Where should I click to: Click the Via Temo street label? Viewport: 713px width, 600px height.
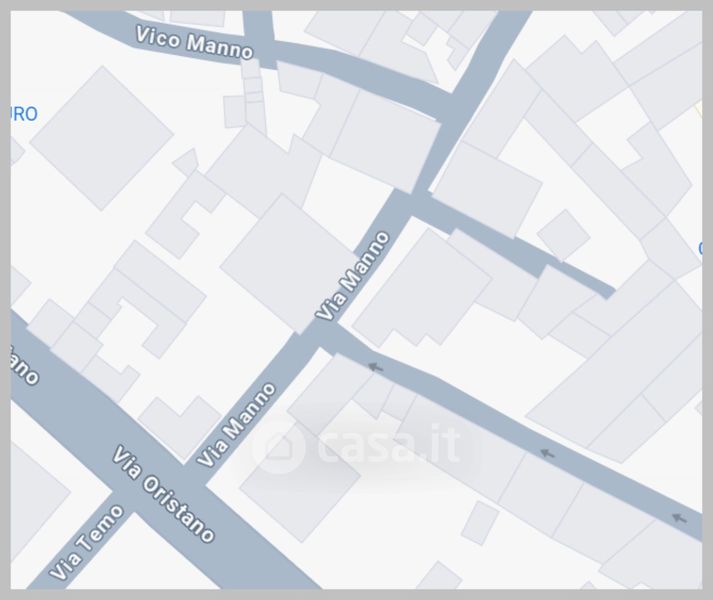coord(86,542)
